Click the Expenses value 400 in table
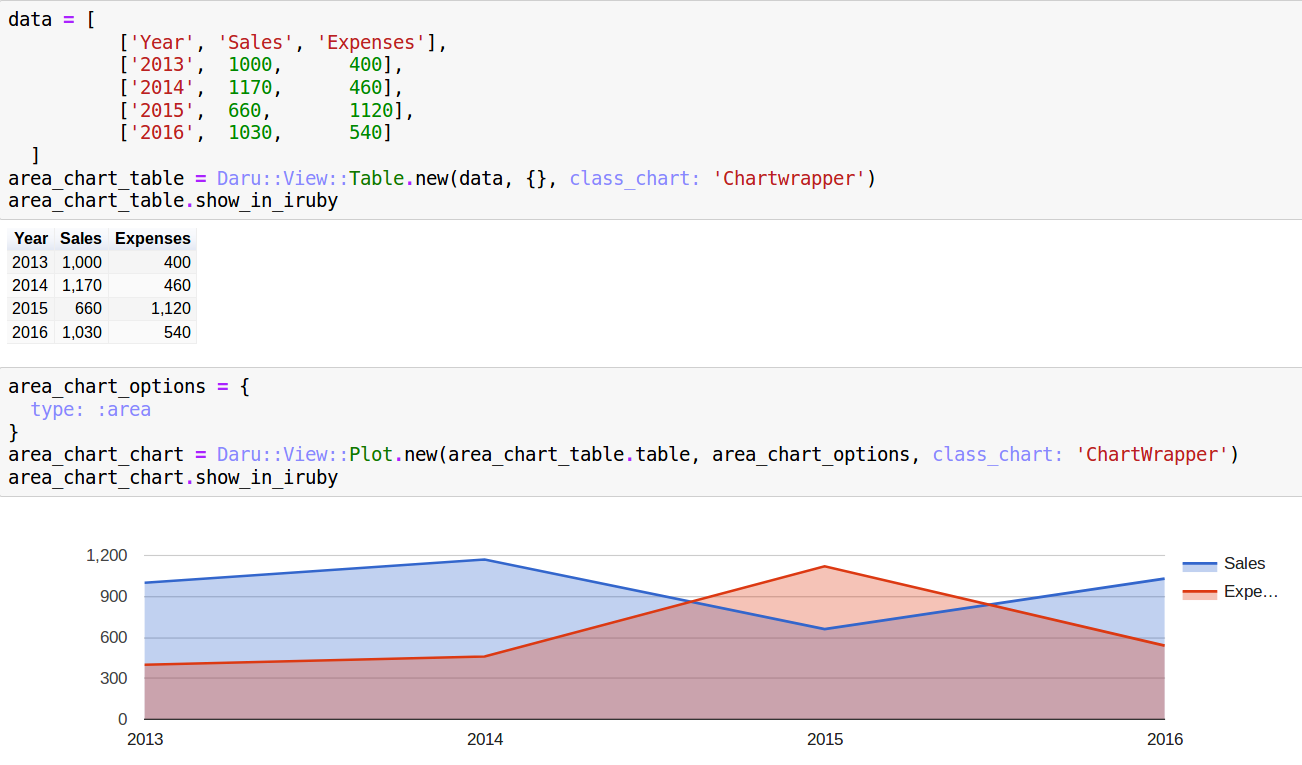The image size is (1302, 765). pyautogui.click(x=152, y=262)
